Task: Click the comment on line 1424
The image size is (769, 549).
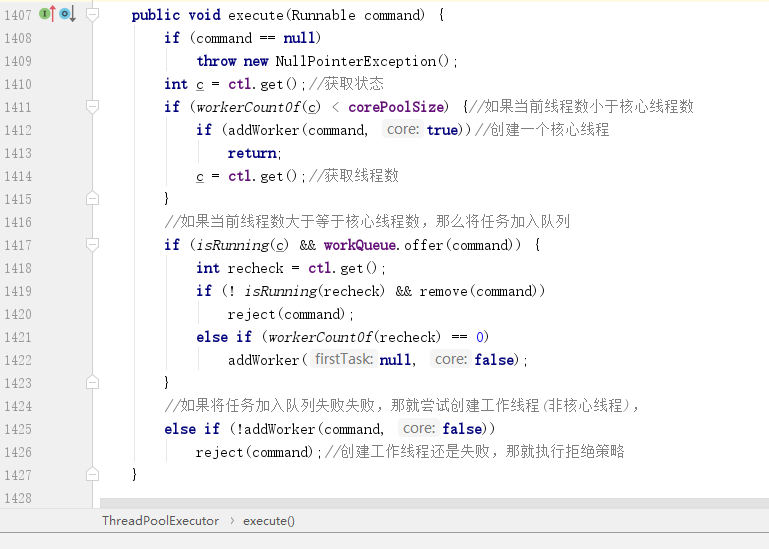Action: coord(402,405)
